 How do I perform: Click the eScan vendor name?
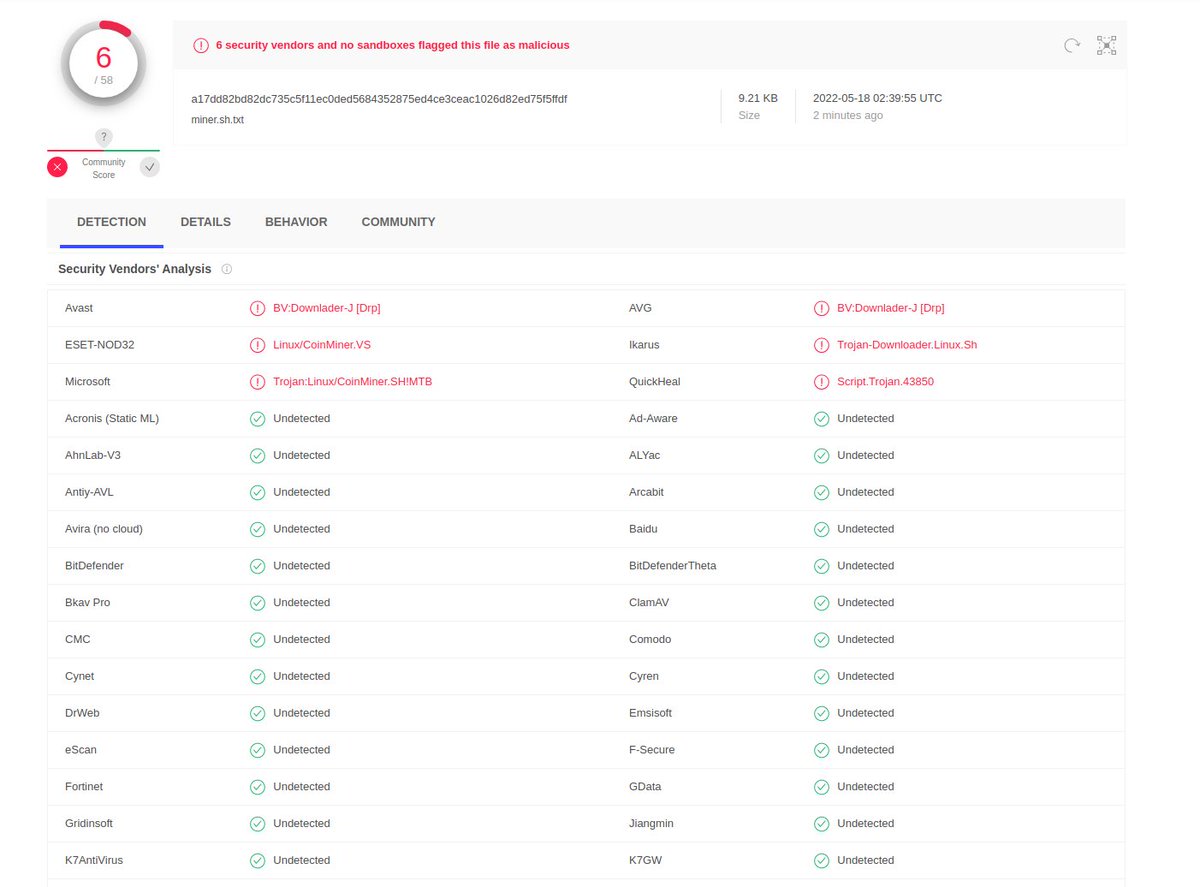(x=81, y=750)
